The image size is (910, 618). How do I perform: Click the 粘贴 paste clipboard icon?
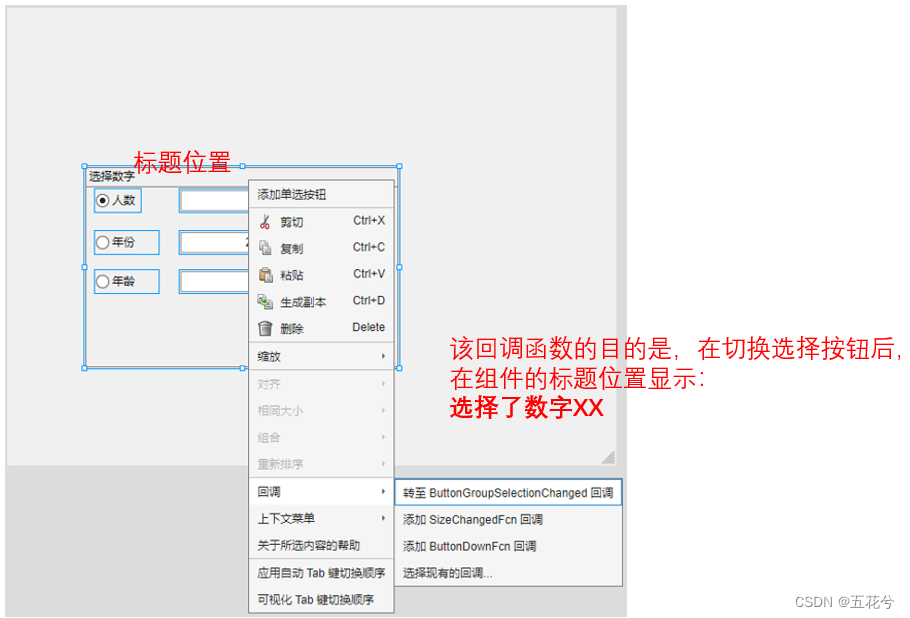[265, 275]
